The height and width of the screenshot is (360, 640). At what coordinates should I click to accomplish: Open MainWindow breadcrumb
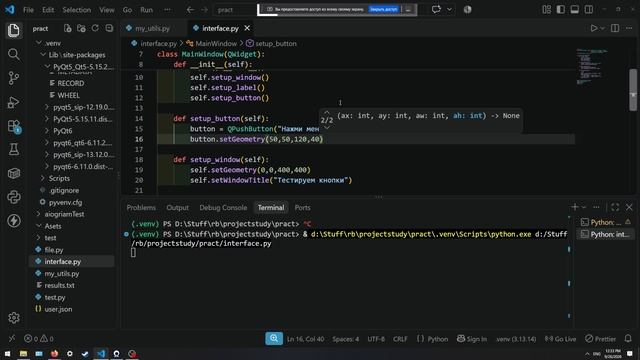click(x=216, y=43)
